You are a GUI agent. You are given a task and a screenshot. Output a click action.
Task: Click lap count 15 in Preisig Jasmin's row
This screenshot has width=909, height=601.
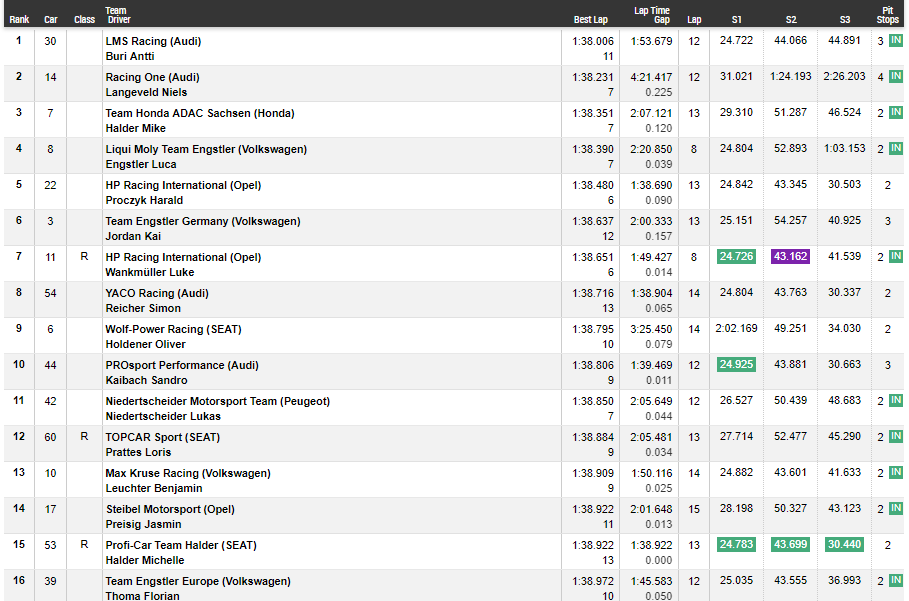click(694, 509)
